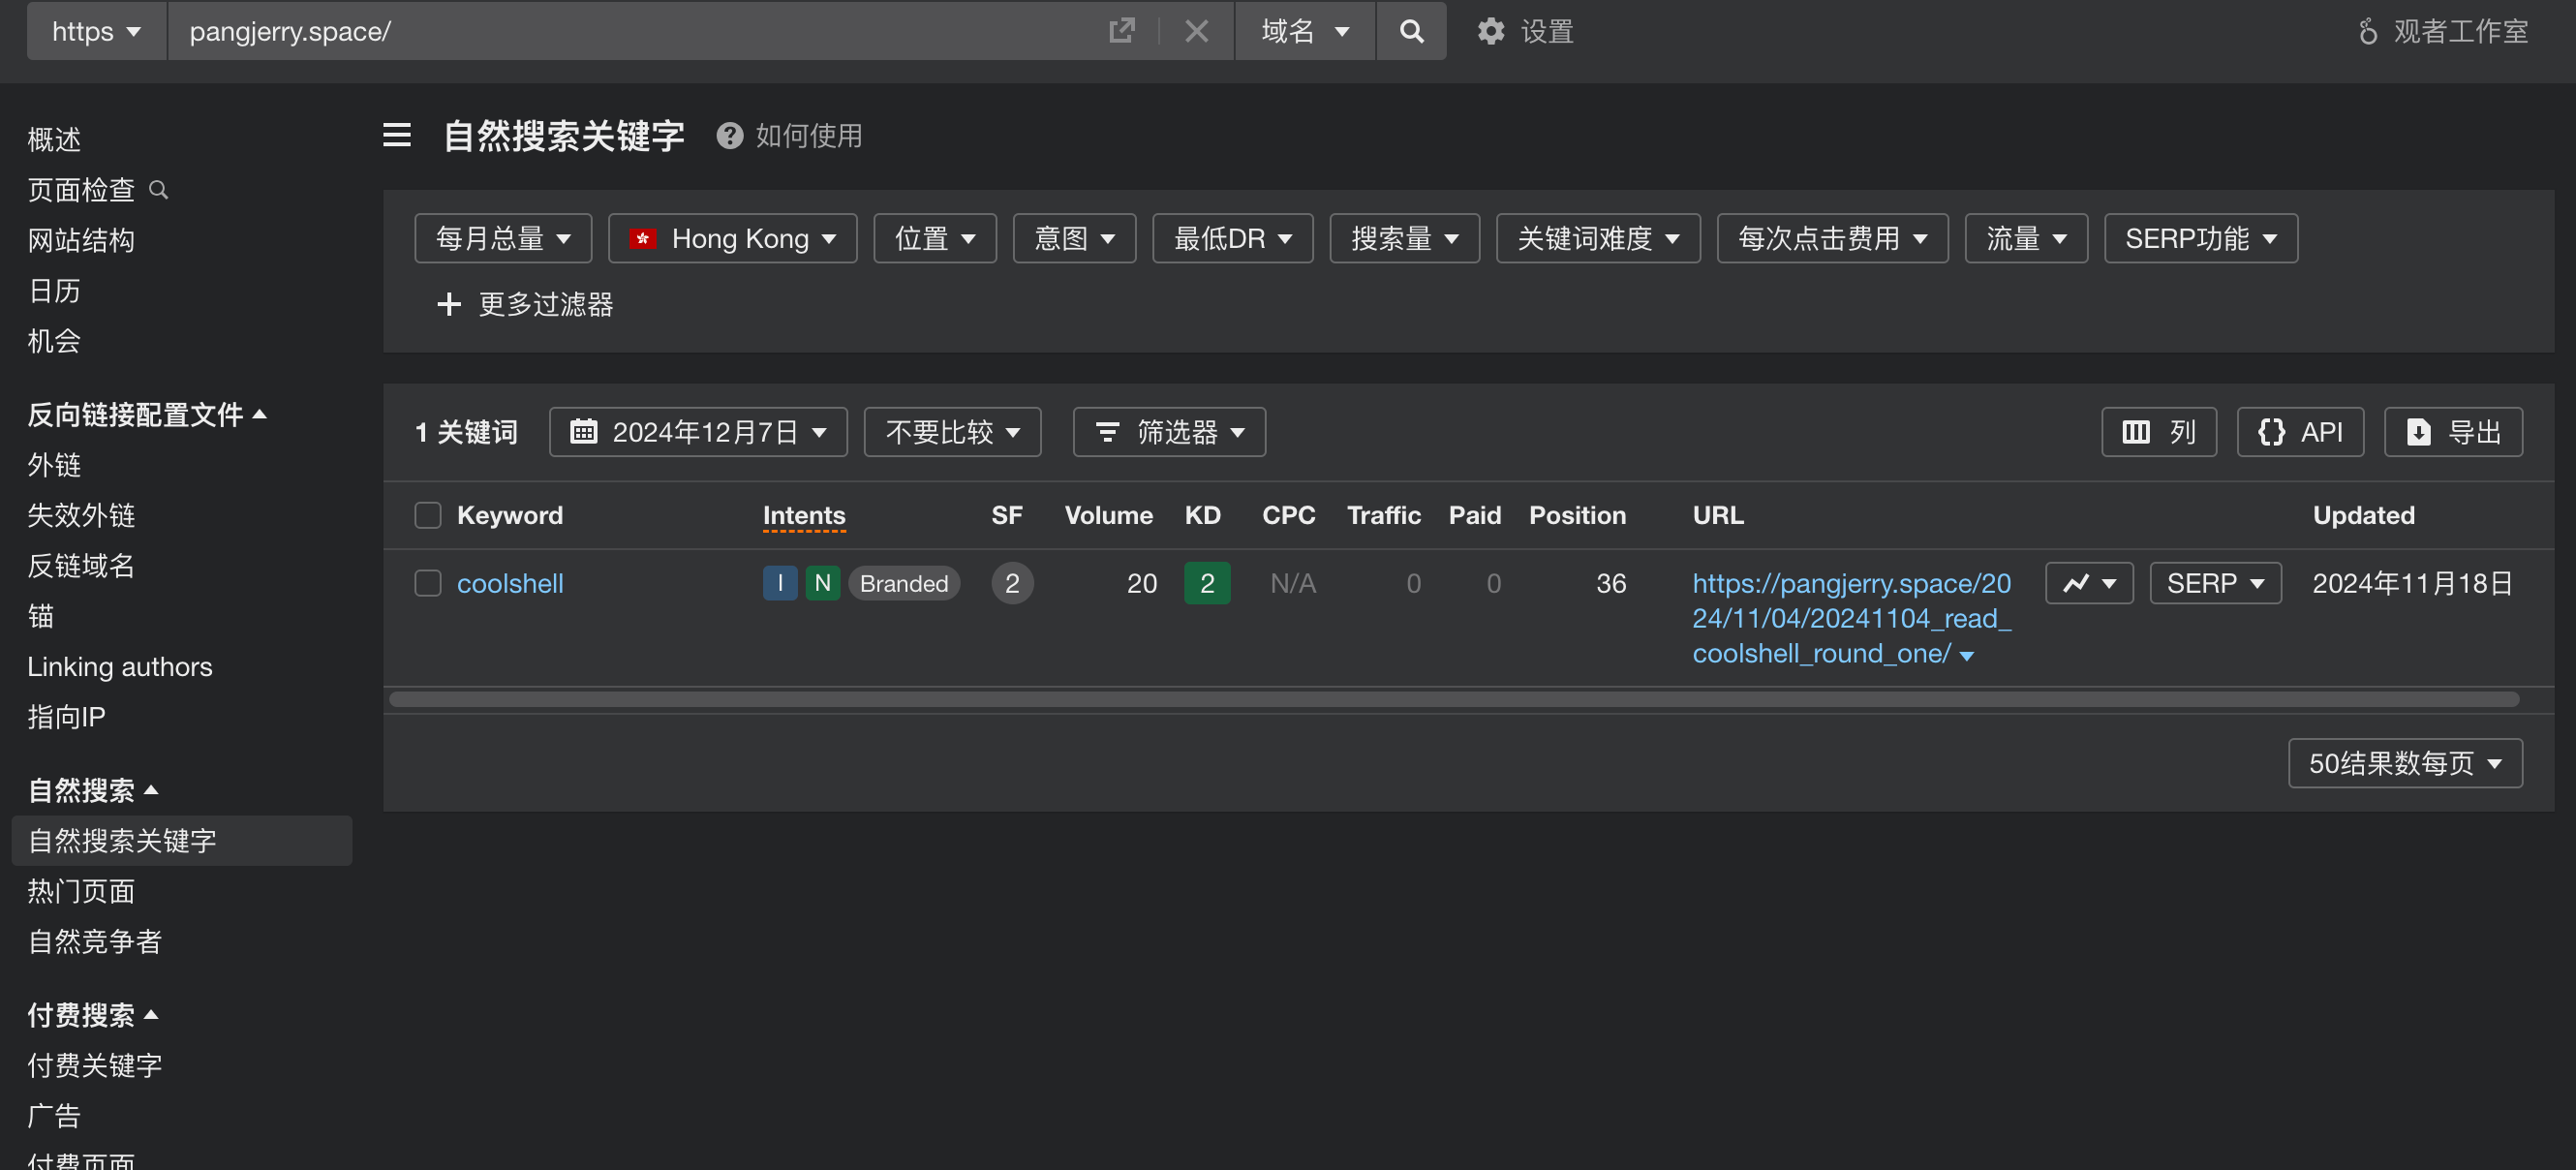Tick the coolshell row checkbox

(428, 583)
